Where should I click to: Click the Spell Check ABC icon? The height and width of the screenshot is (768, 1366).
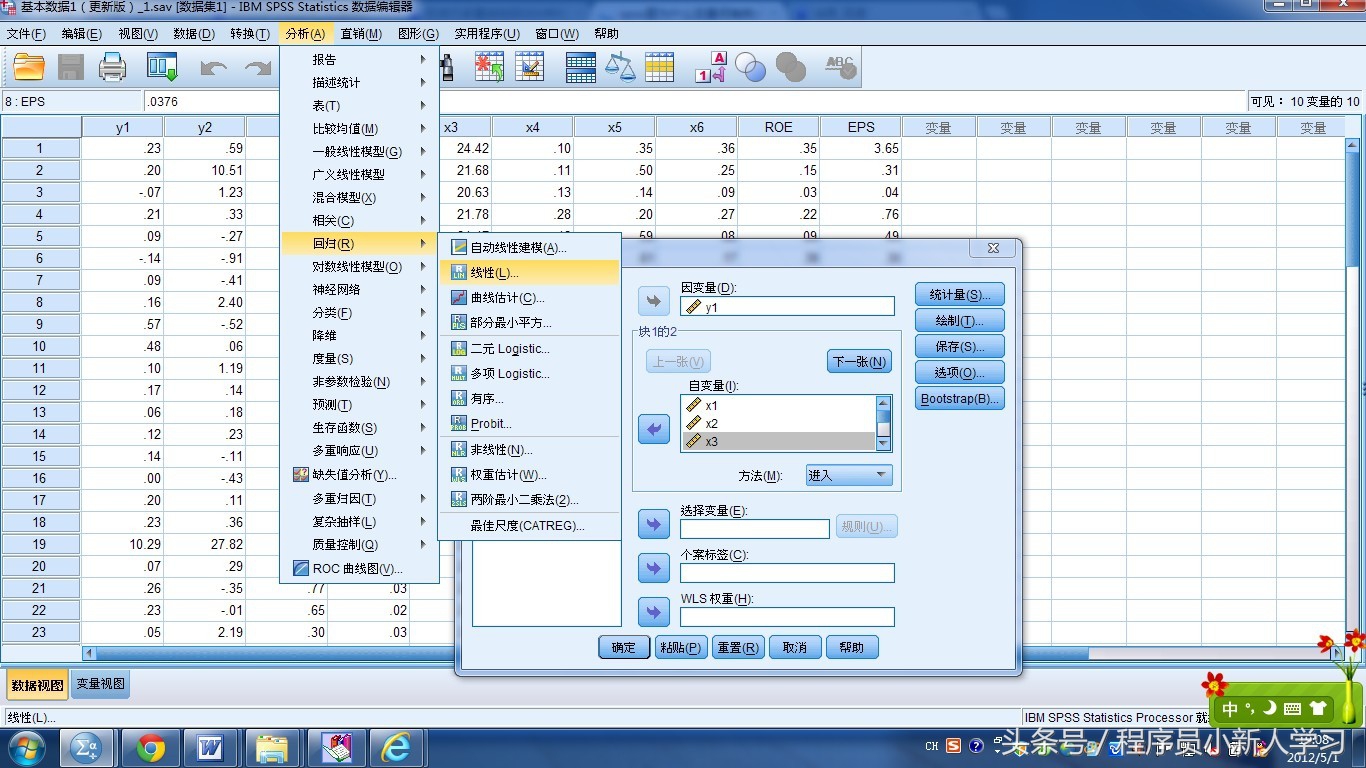(840, 67)
